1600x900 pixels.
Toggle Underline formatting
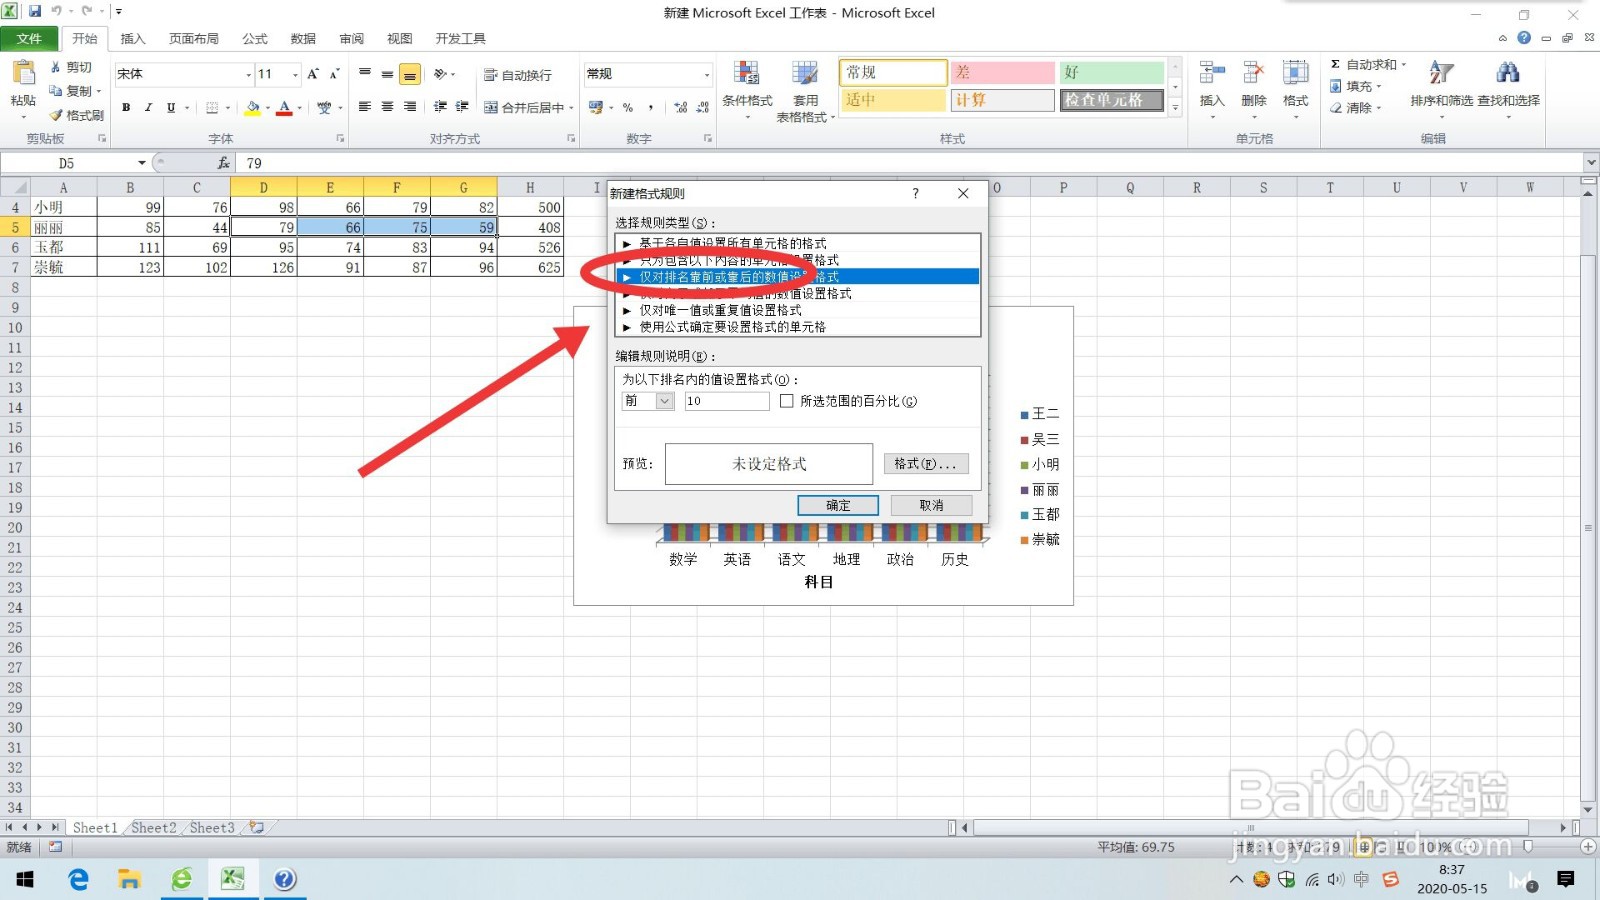(x=171, y=107)
